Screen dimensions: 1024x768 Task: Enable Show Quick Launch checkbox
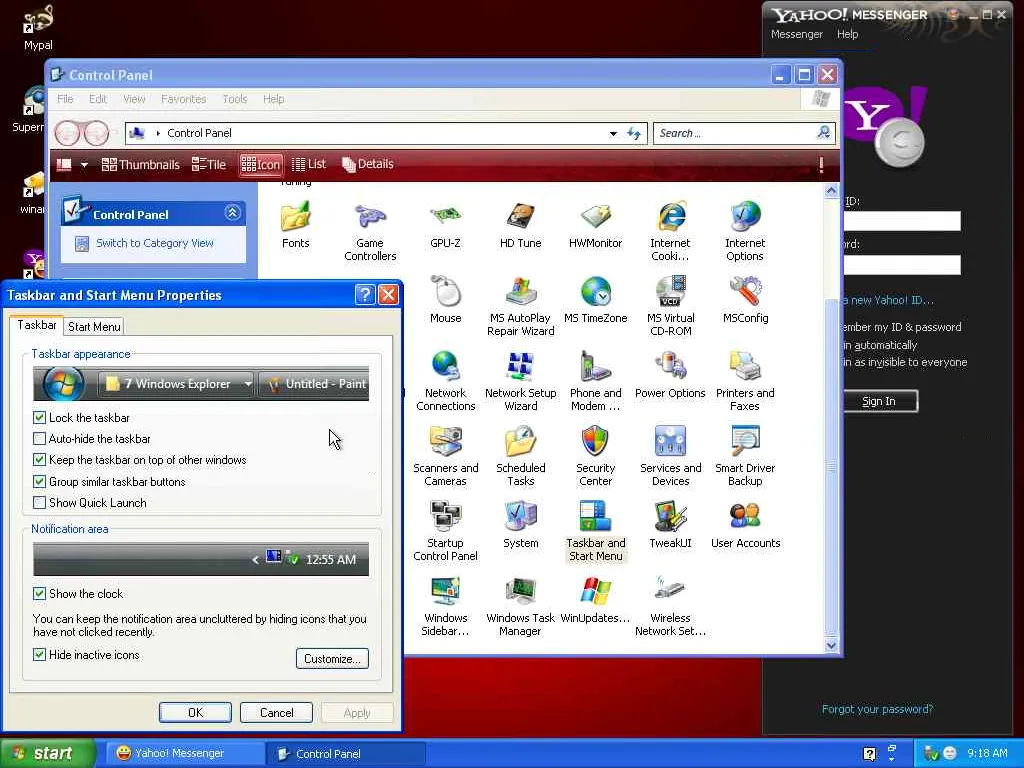[x=39, y=502]
